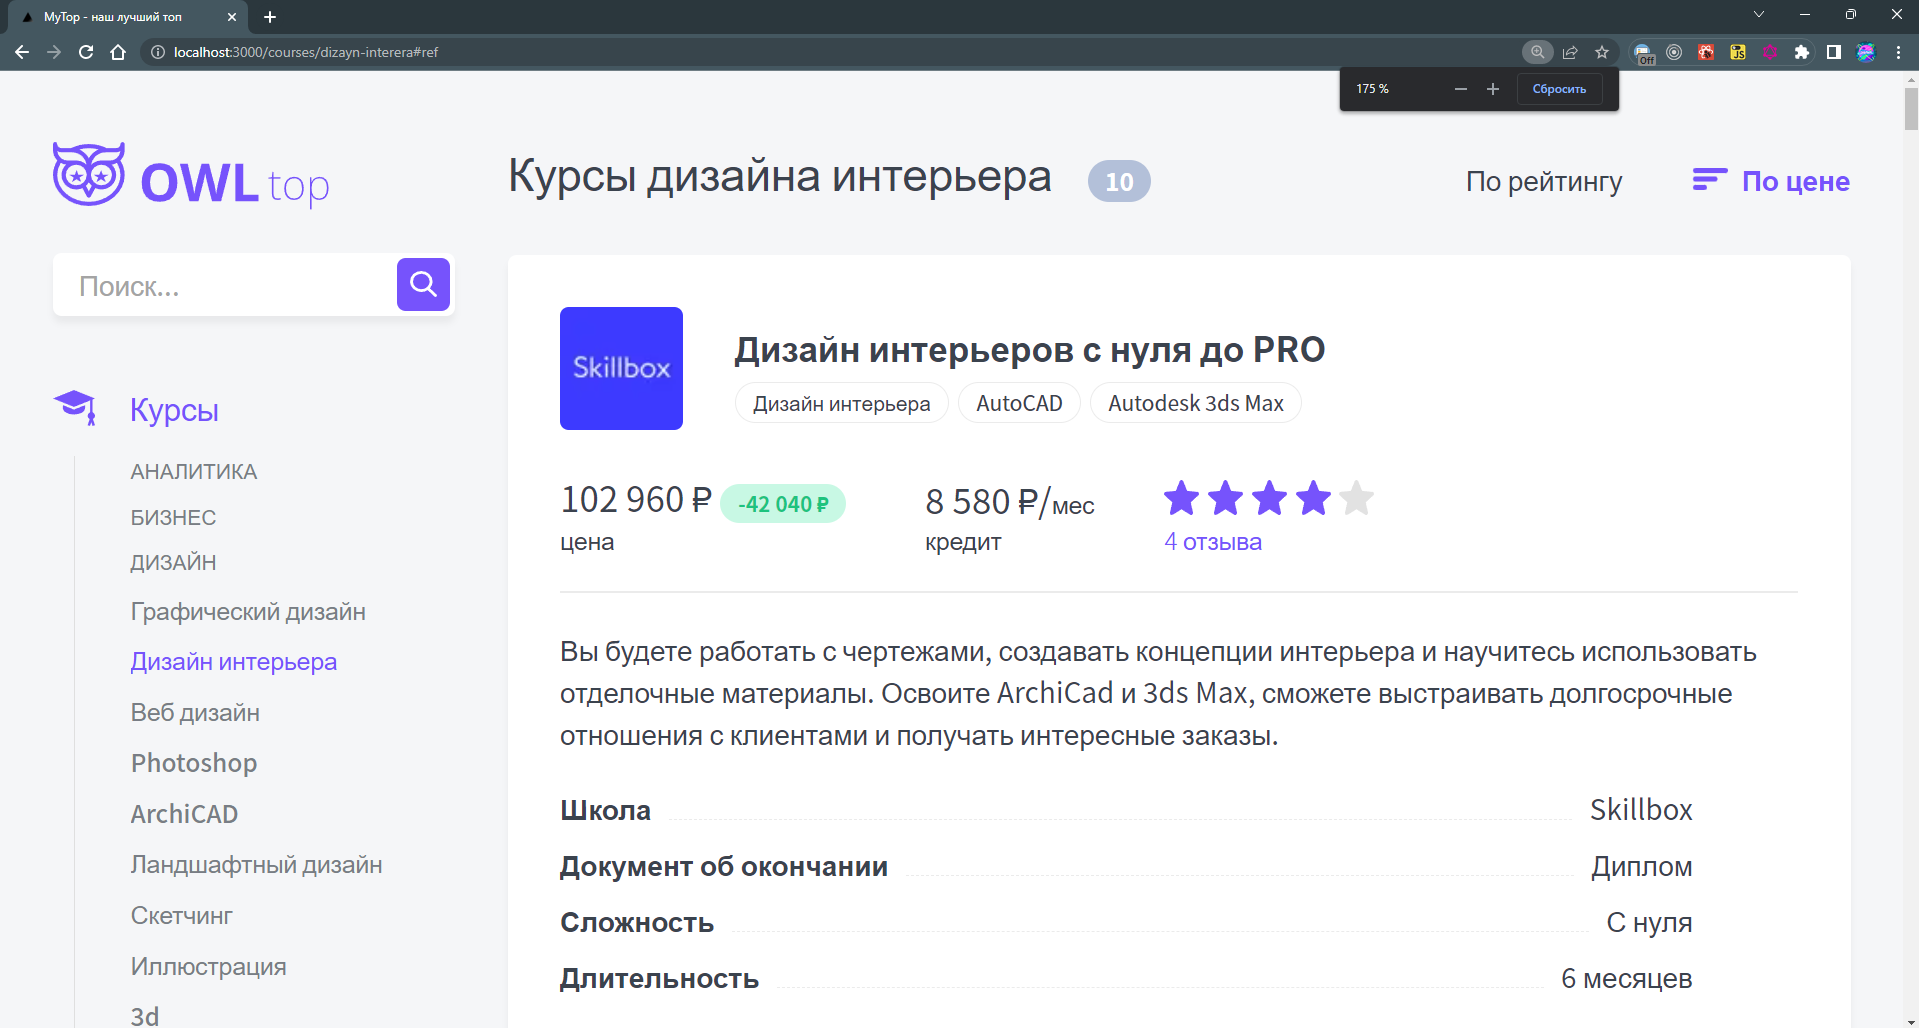Click the graduation cap Курсы icon
The image size is (1919, 1028).
75,408
